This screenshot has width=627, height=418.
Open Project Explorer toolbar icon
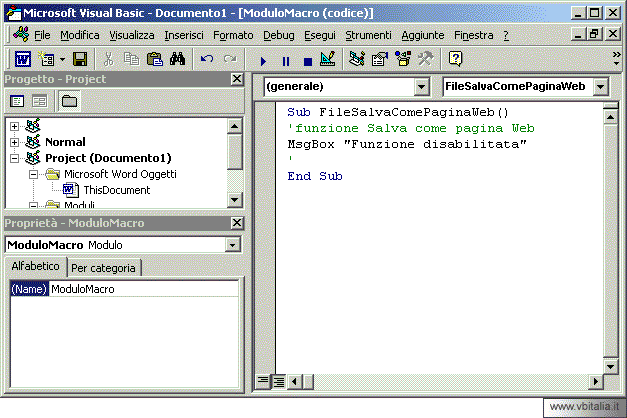(x=356, y=60)
